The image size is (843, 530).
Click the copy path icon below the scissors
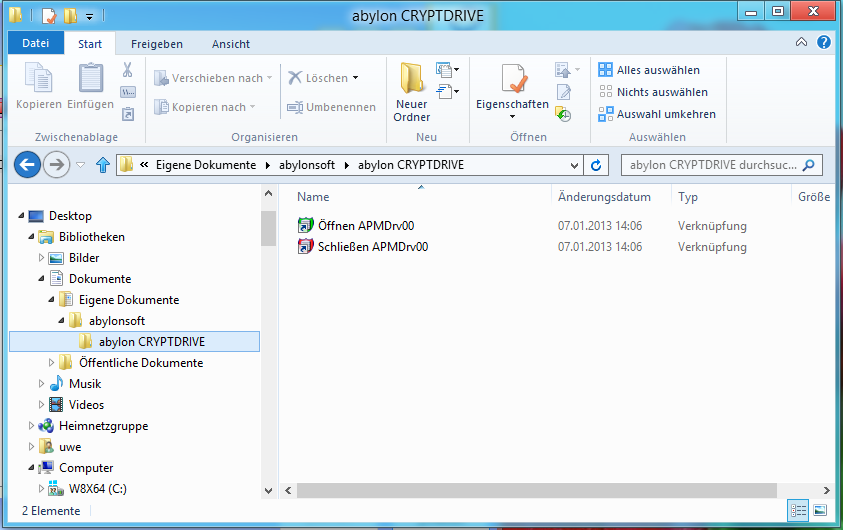tap(128, 92)
